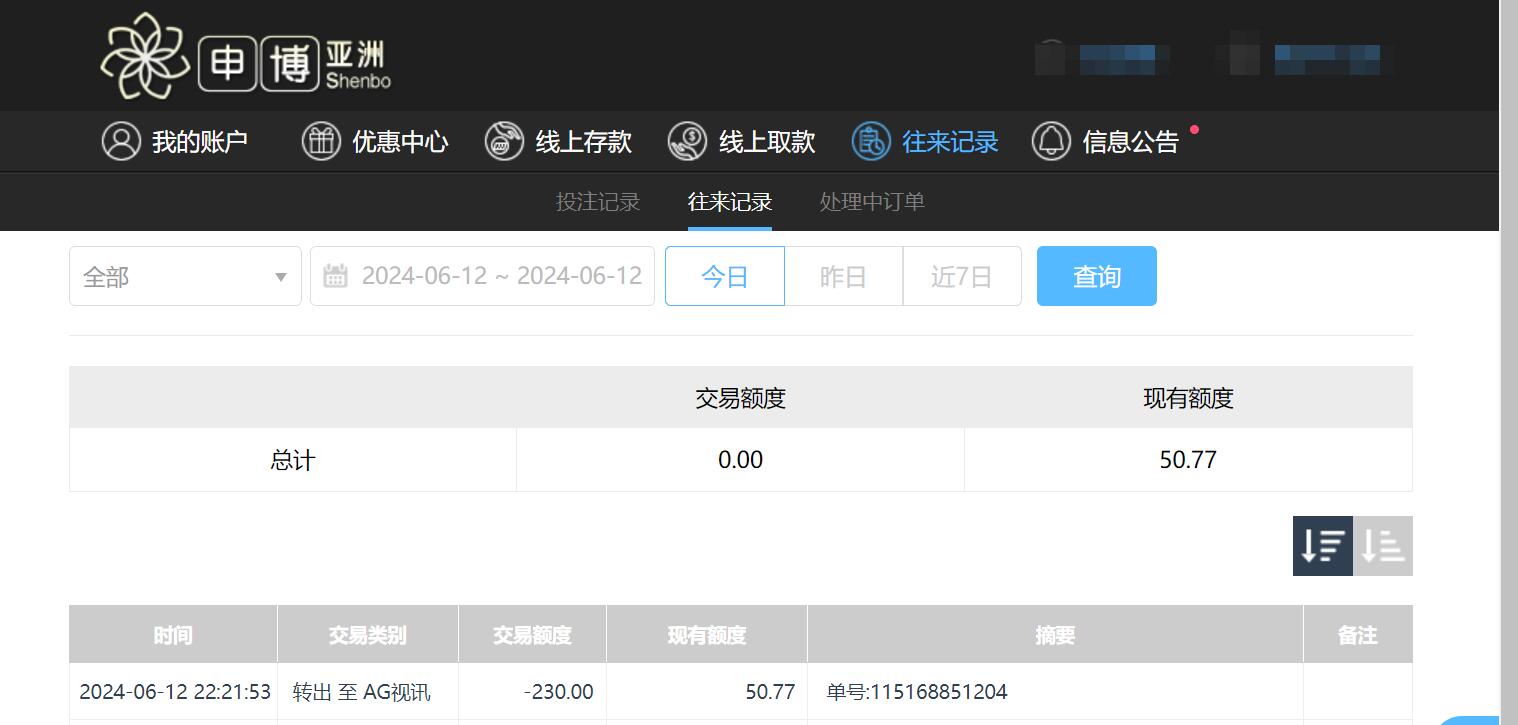The height and width of the screenshot is (725, 1518).
Task: Switch to the 投注记录 tab
Action: click(x=597, y=201)
